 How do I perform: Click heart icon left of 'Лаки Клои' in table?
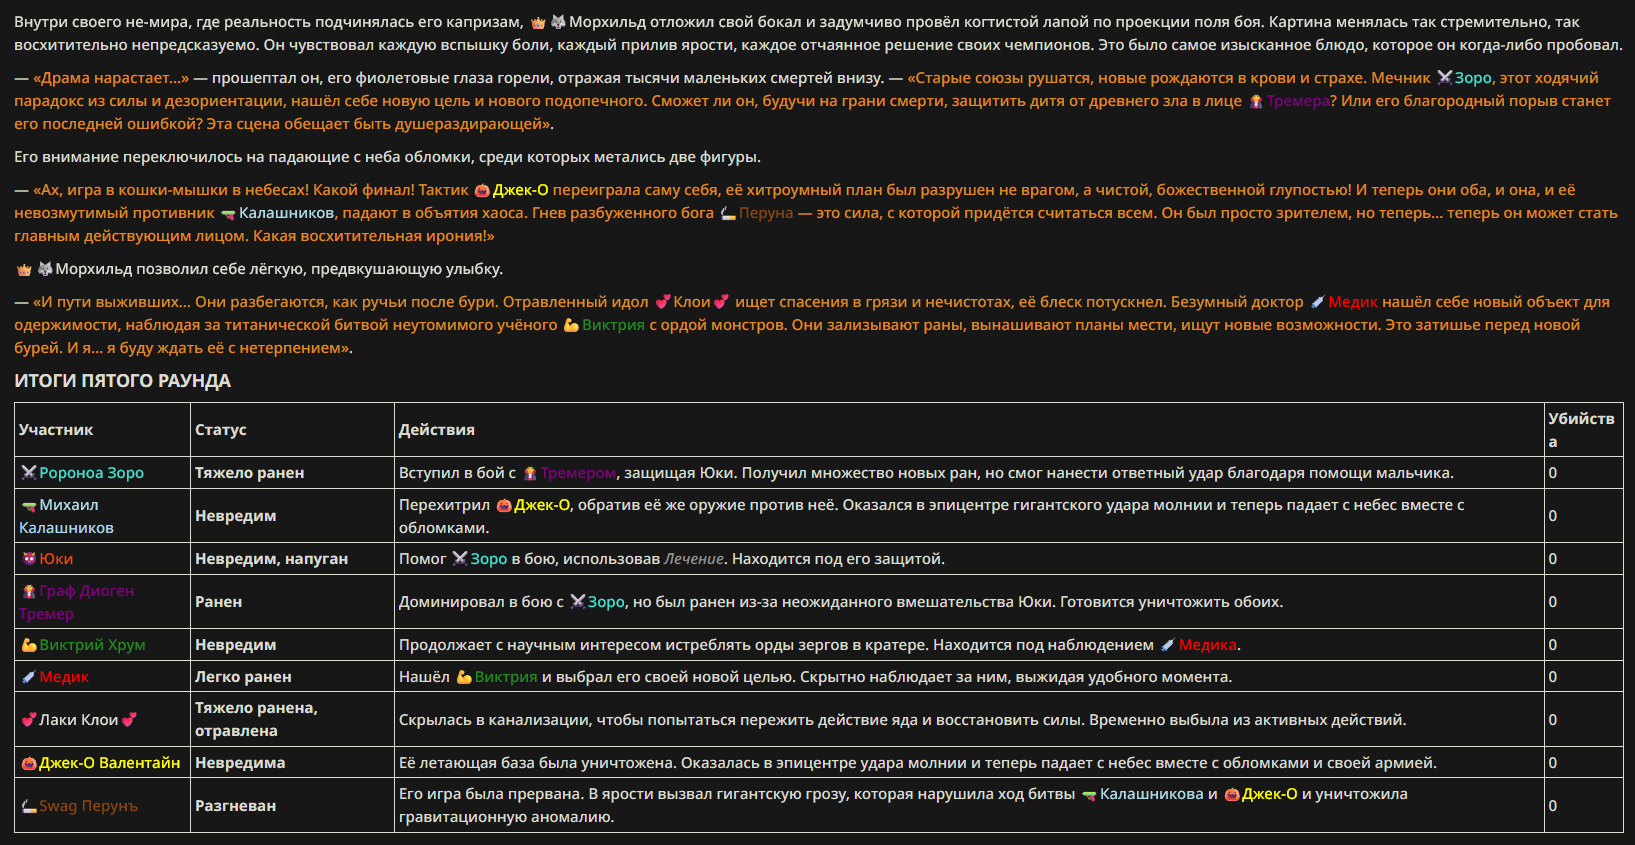[x=29, y=720]
